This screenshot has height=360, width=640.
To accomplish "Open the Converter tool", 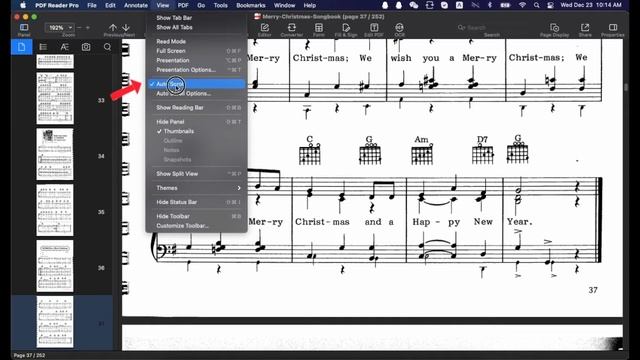I will (x=291, y=27).
